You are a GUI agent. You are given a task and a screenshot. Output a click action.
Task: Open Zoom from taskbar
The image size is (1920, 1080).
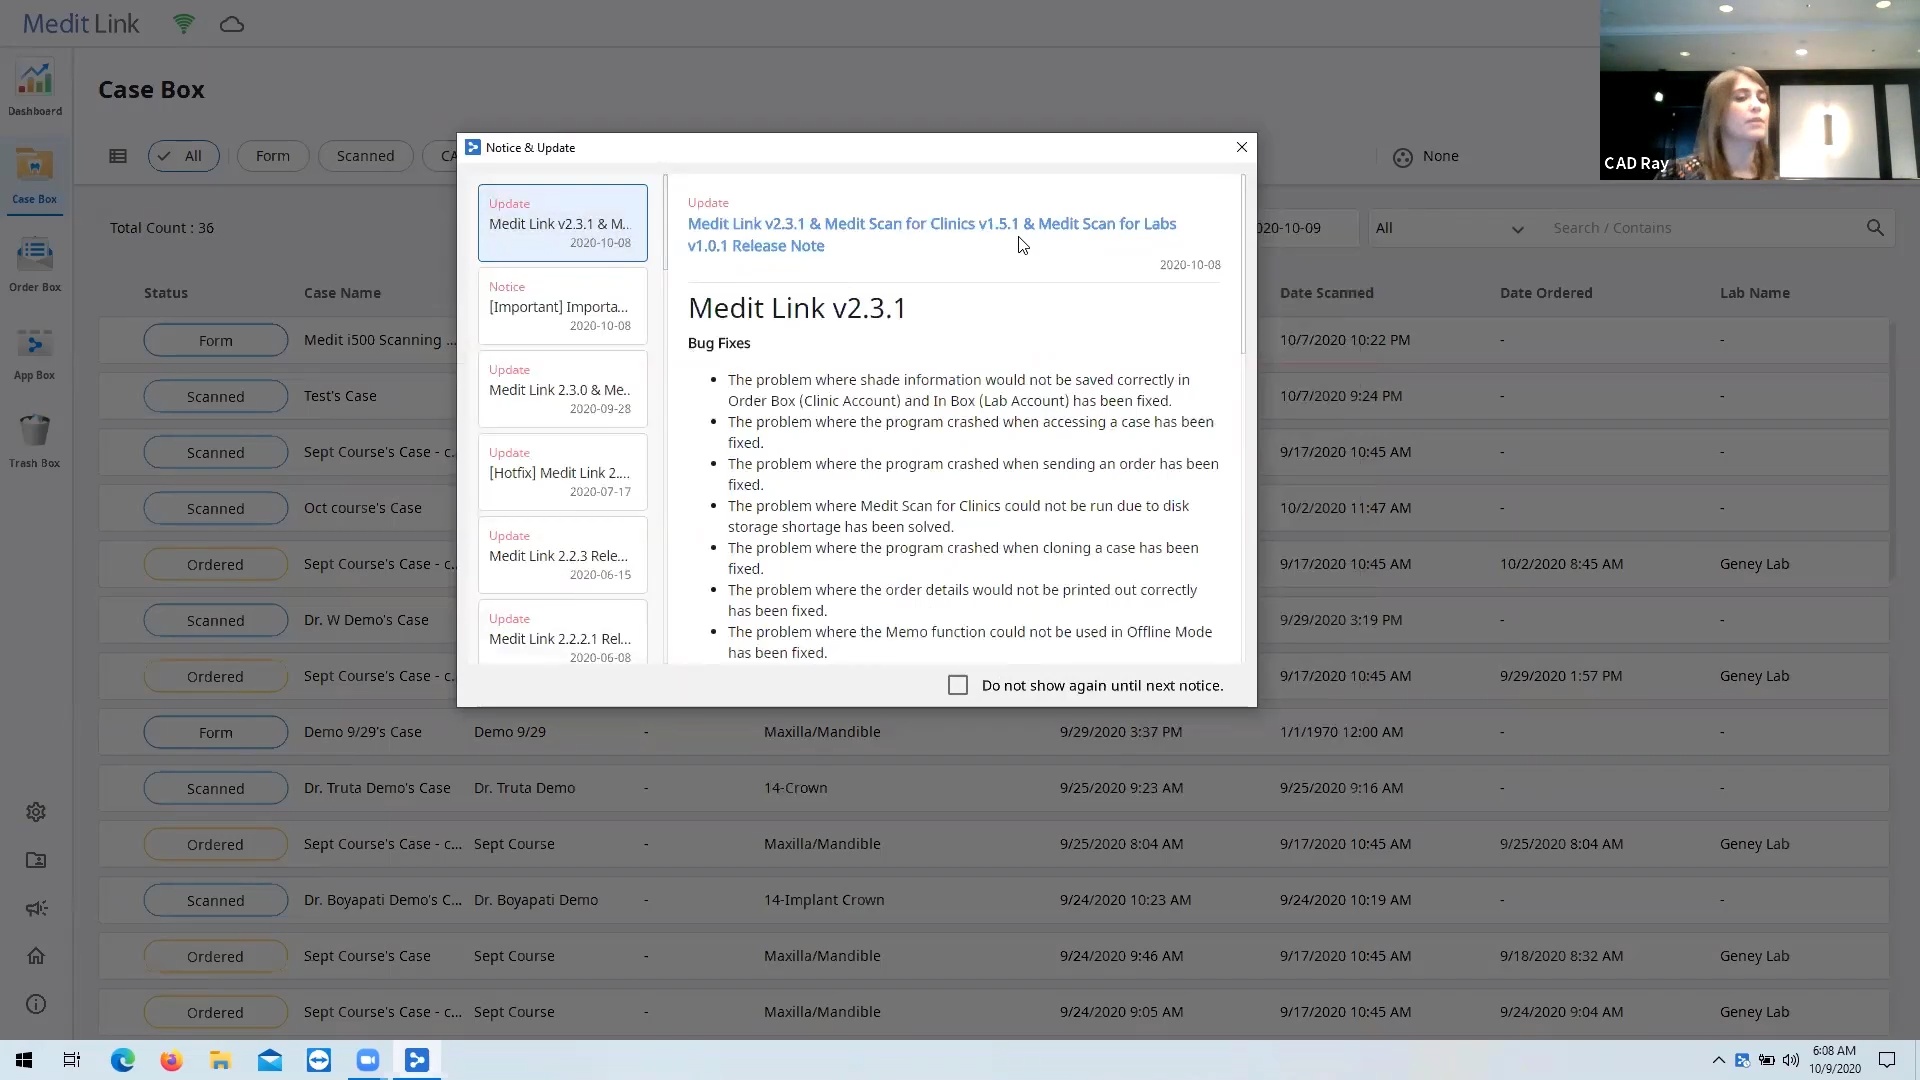pyautogui.click(x=368, y=1060)
